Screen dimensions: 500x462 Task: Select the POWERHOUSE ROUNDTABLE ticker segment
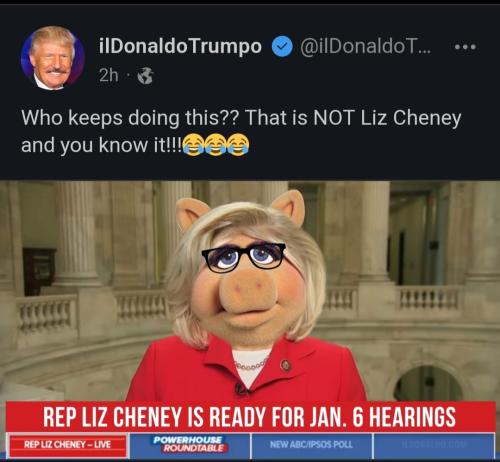(190, 445)
